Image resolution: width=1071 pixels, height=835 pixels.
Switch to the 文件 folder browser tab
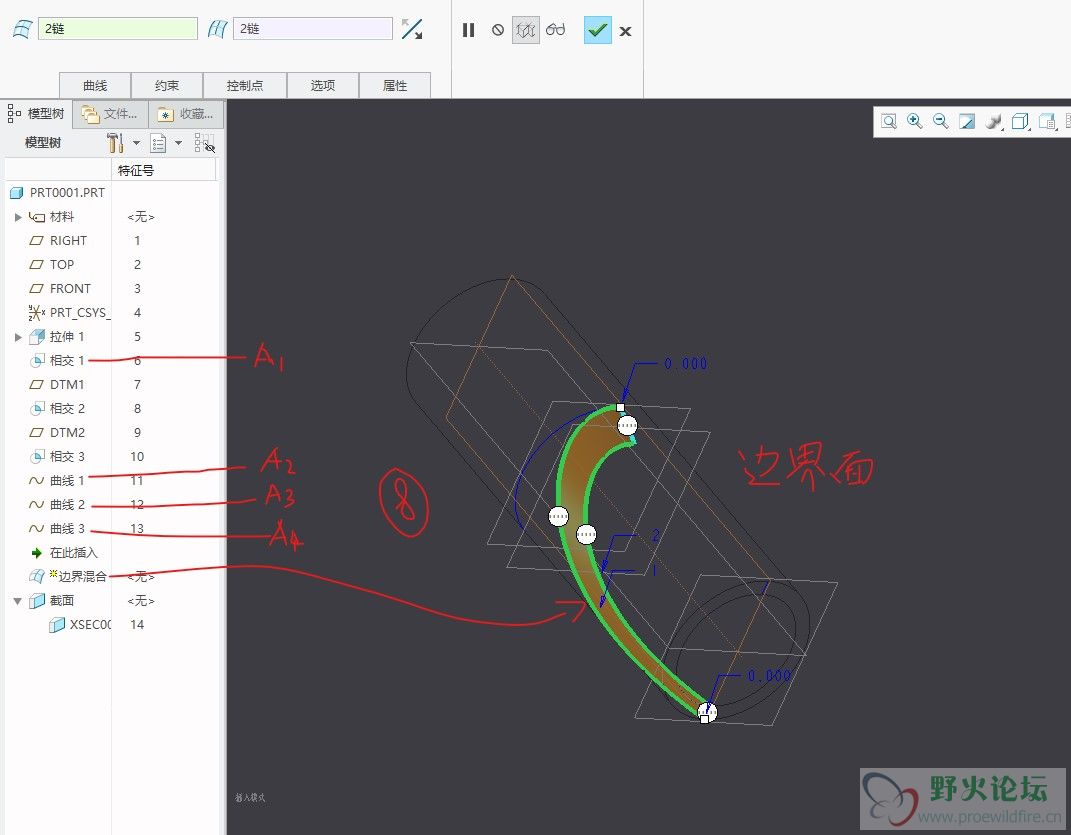click(x=110, y=114)
